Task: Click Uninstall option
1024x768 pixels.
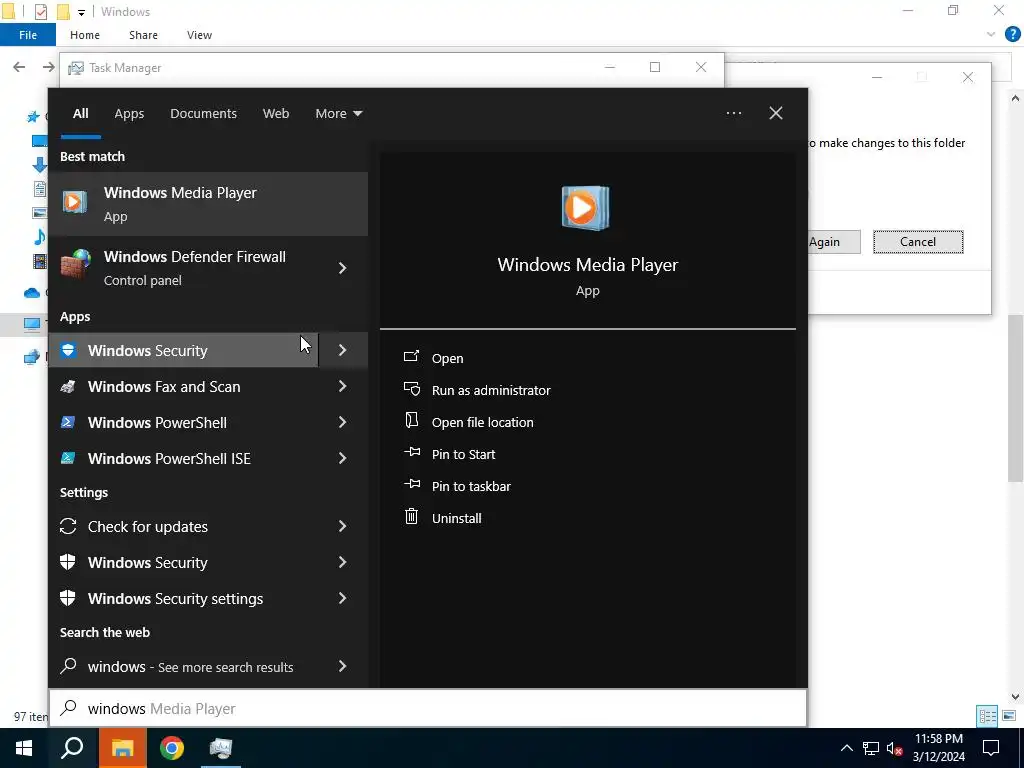Action: (456, 519)
